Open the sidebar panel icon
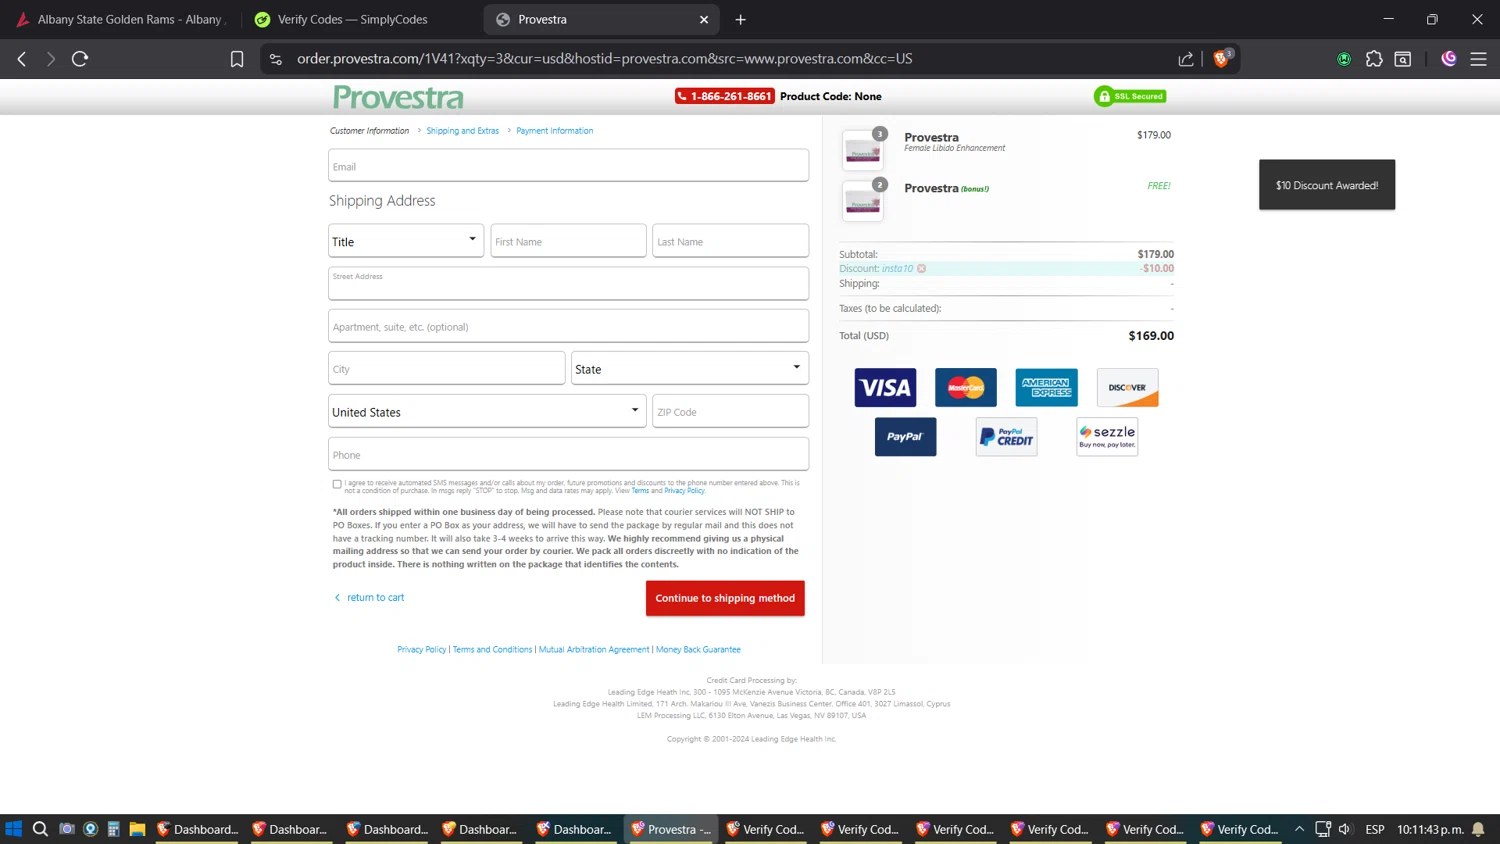Image resolution: width=1500 pixels, height=844 pixels. pos(1403,59)
